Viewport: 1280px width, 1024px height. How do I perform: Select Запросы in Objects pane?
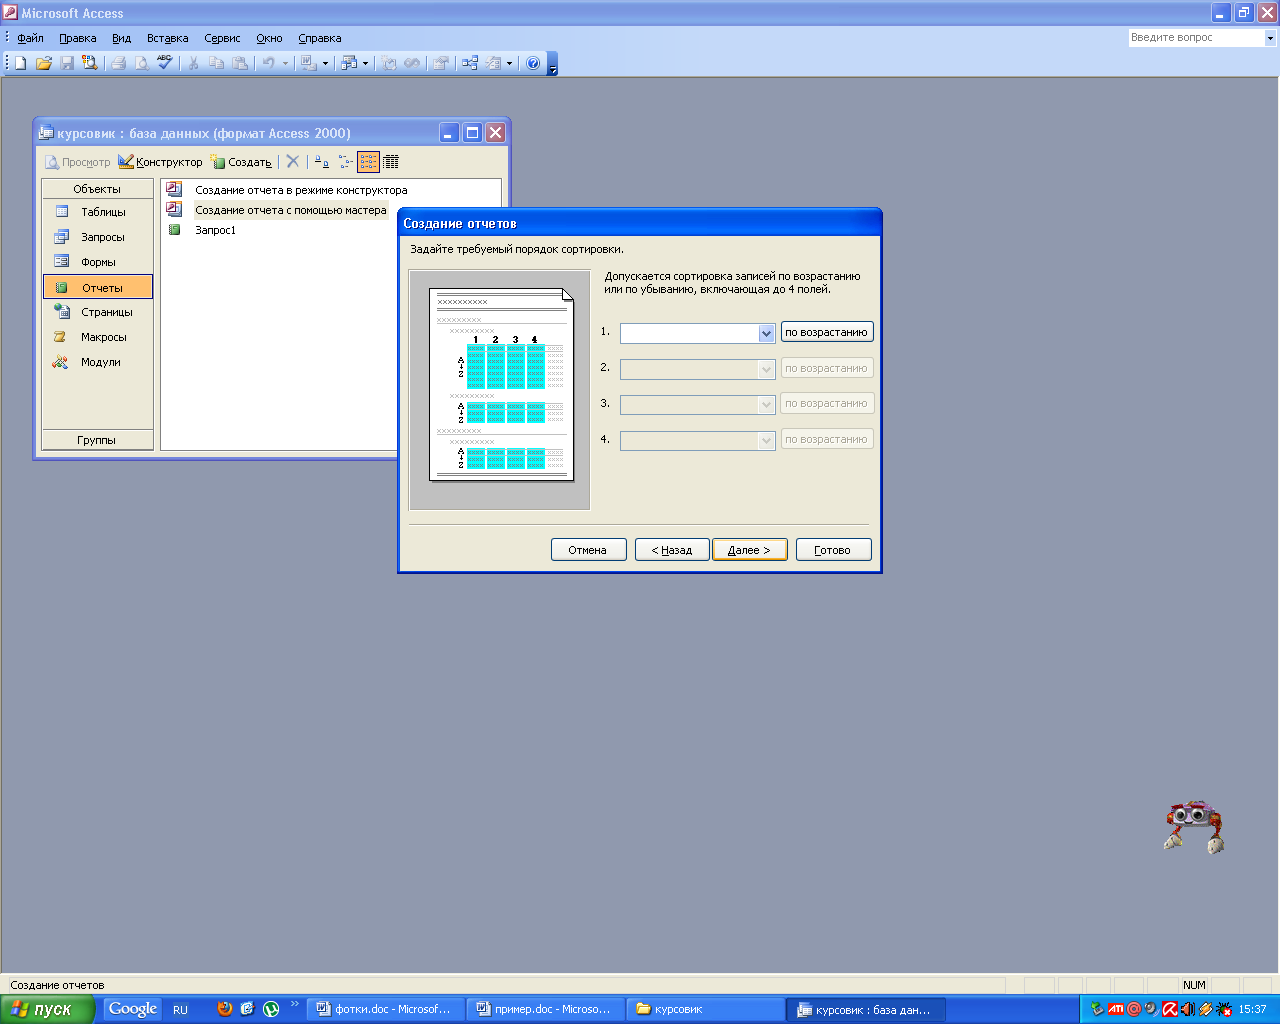[98, 237]
